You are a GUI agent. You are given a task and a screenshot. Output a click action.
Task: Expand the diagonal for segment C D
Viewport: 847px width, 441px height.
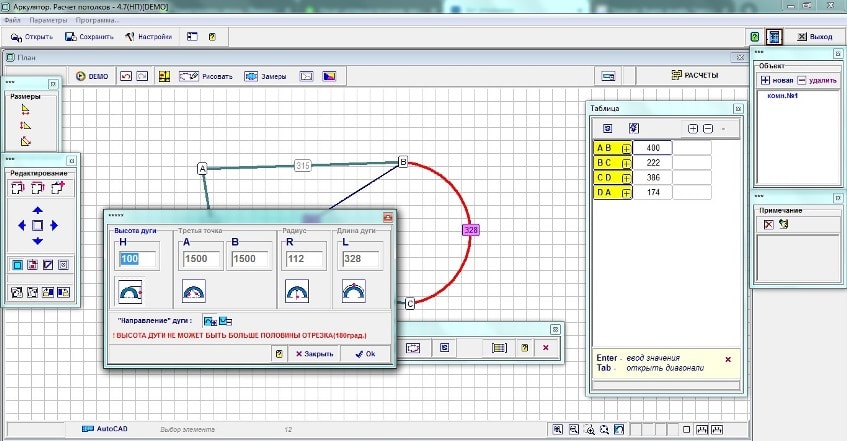[x=626, y=178]
